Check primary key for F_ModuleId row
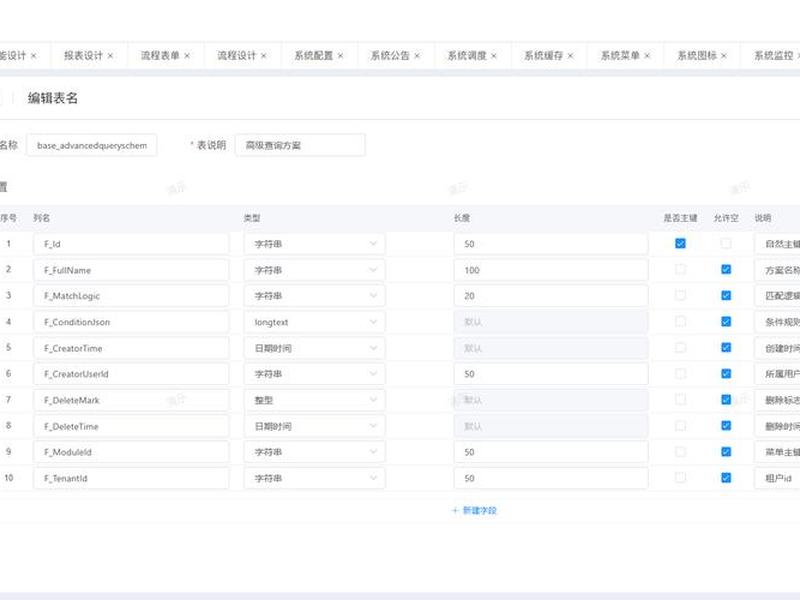This screenshot has width=800, height=600. click(680, 452)
